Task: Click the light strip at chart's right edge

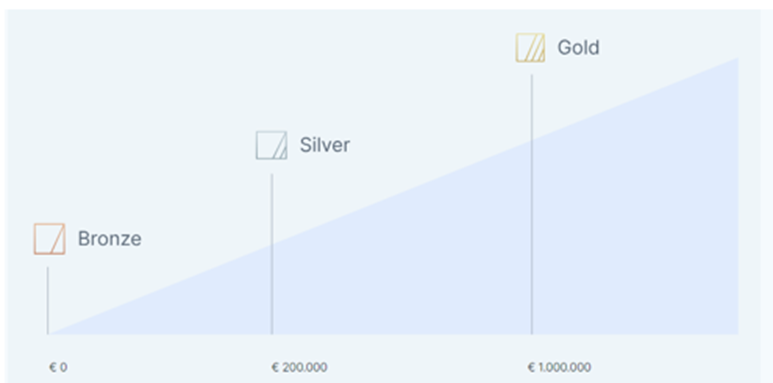Action: tap(766, 196)
